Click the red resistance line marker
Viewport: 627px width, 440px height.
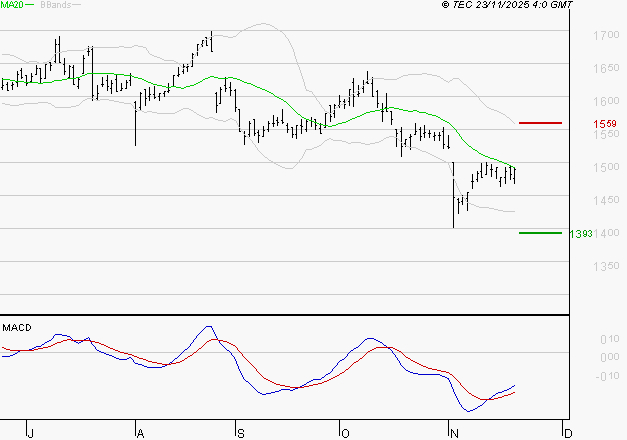pyautogui.click(x=540, y=123)
